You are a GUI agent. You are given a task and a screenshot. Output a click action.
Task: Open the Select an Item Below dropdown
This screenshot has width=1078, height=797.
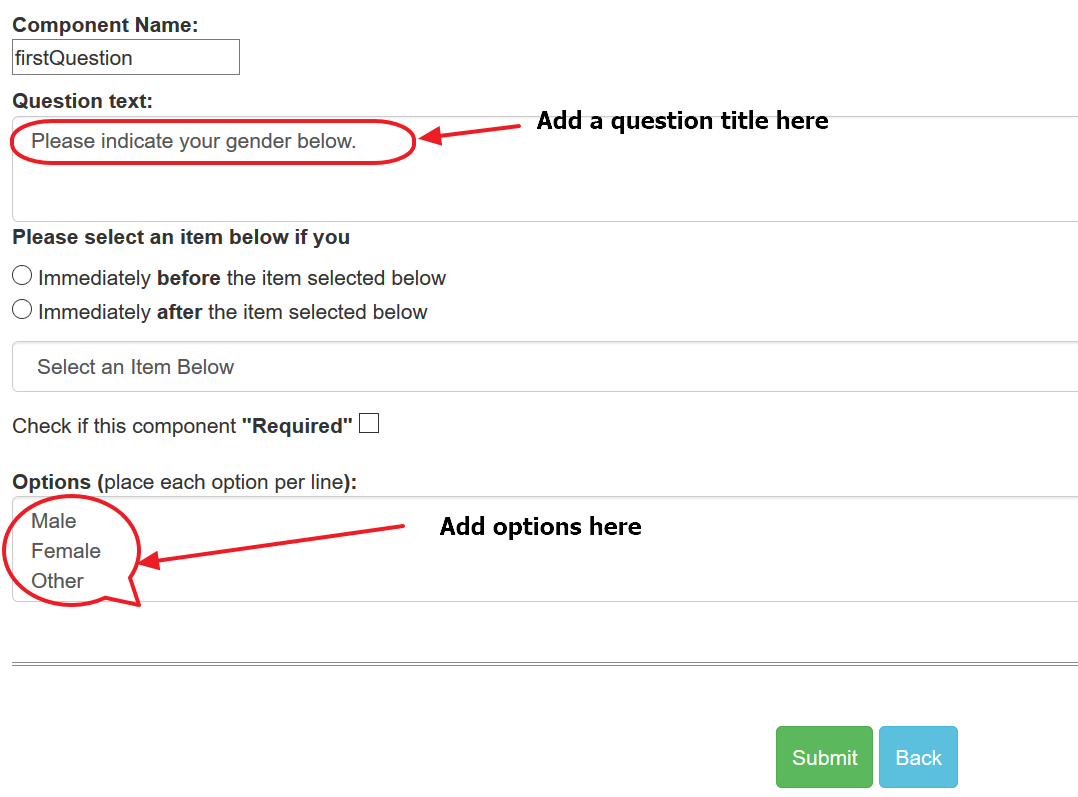click(x=544, y=367)
